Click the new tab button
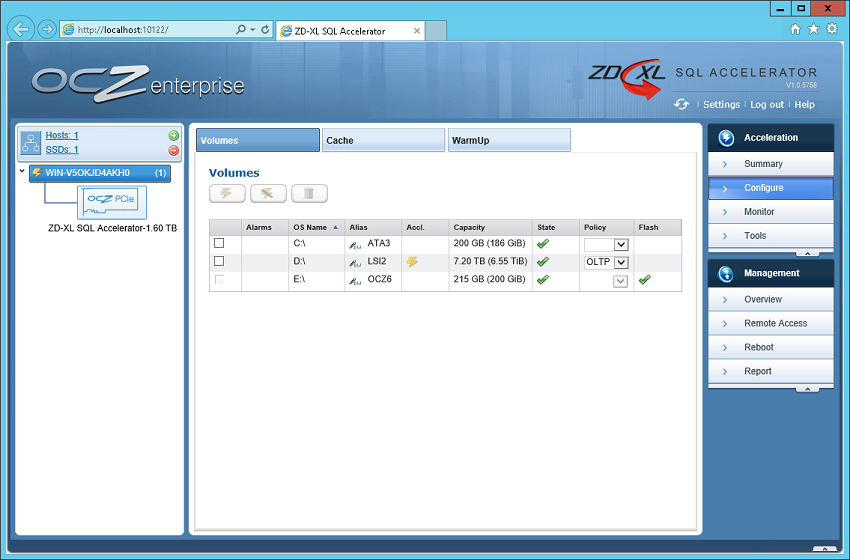This screenshot has height=560, width=850. [x=436, y=31]
